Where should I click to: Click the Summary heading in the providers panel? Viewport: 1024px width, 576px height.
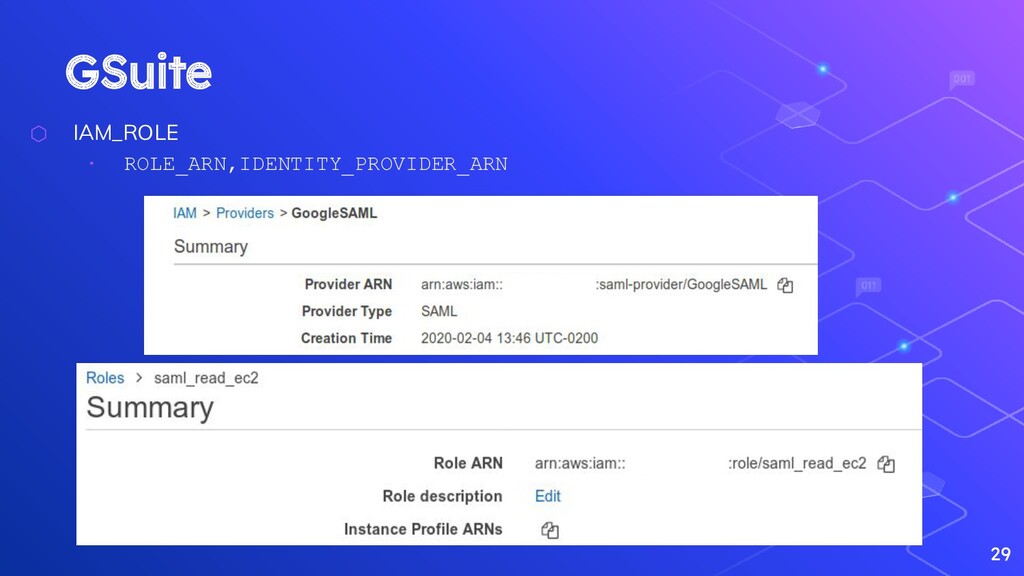(x=211, y=247)
